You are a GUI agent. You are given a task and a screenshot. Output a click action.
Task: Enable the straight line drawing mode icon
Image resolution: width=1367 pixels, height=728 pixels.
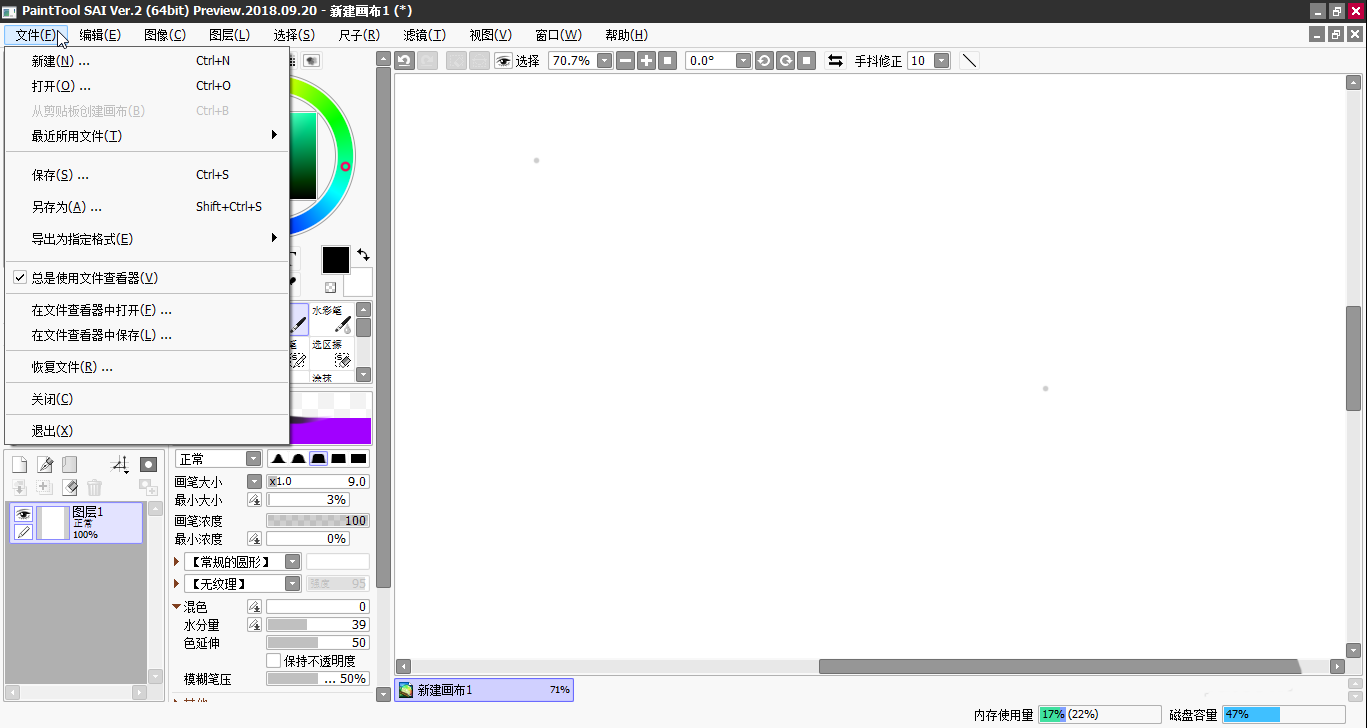pyautogui.click(x=969, y=61)
